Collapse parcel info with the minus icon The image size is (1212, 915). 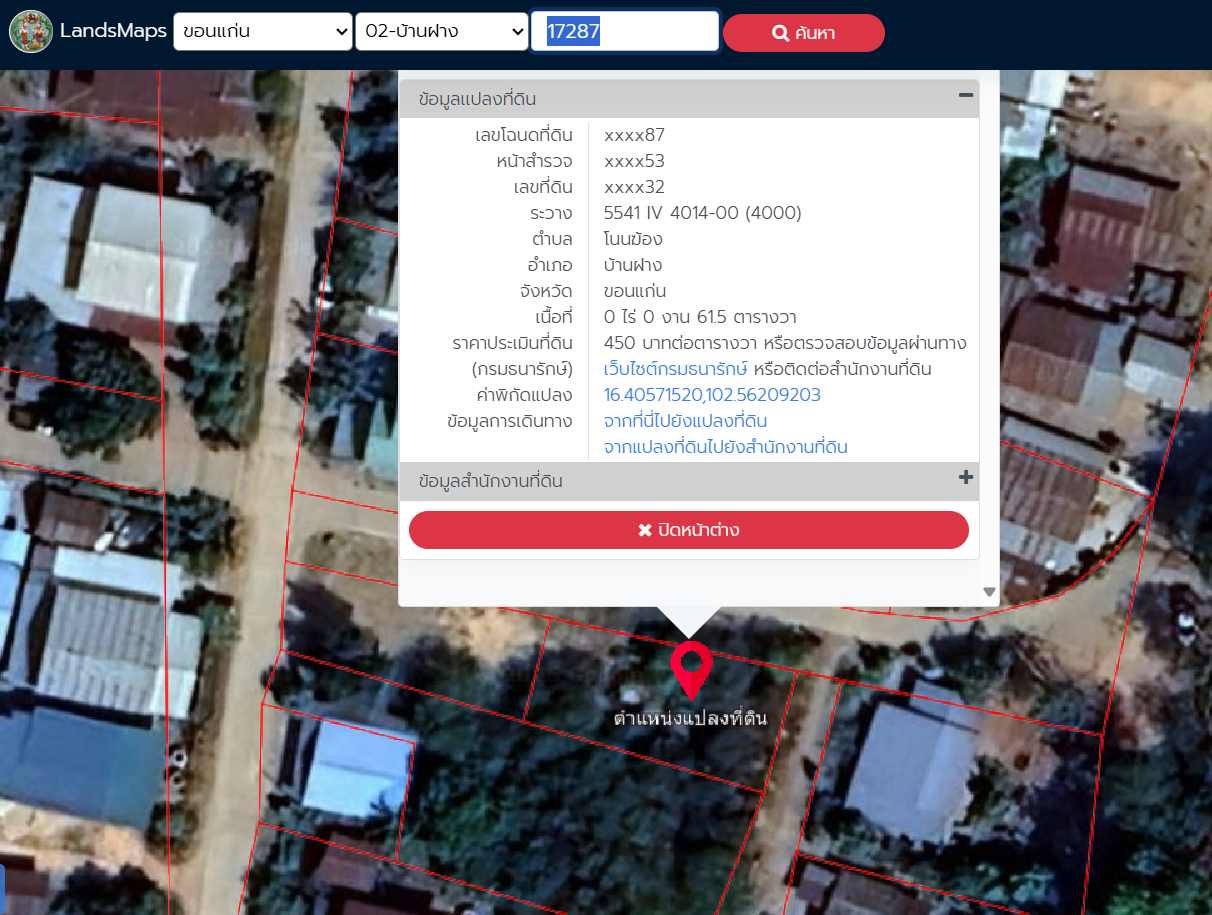965,96
